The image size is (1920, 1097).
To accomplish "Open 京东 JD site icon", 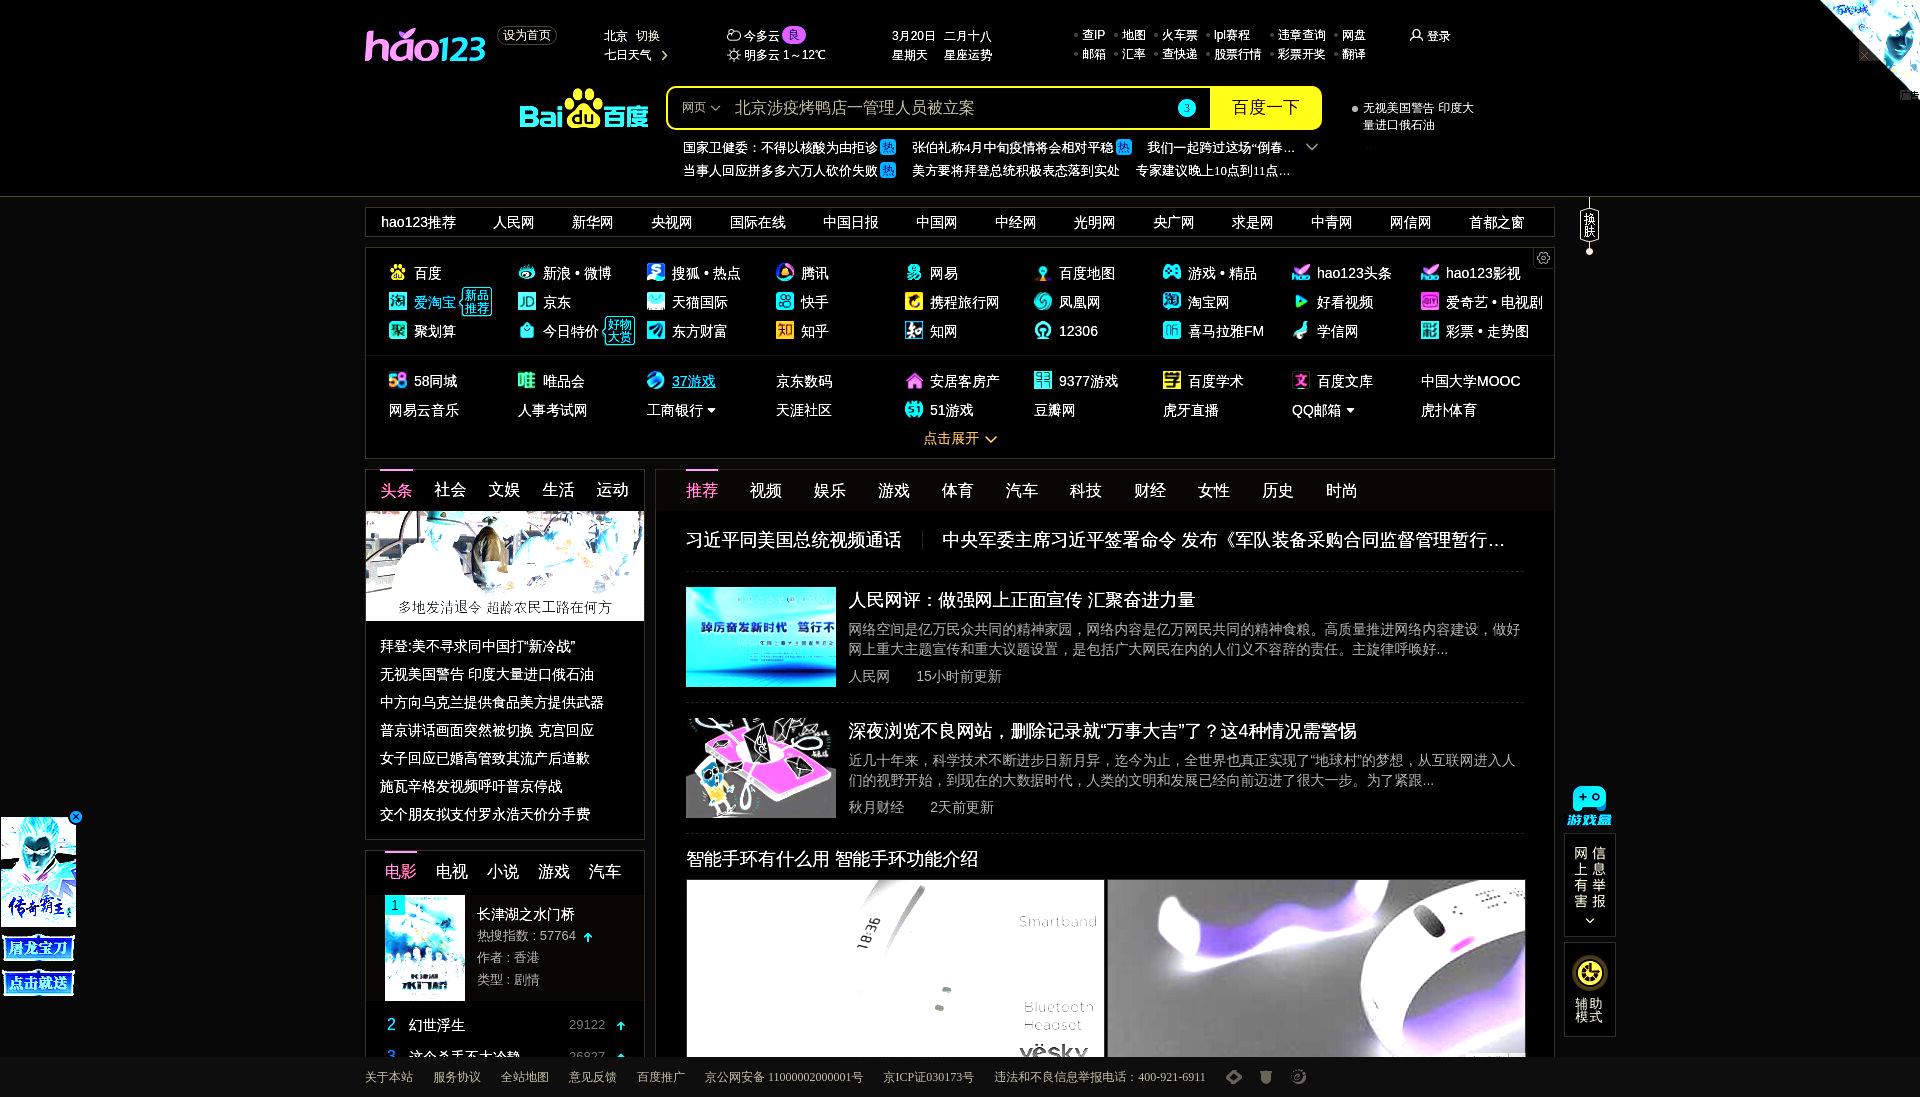I will (527, 301).
